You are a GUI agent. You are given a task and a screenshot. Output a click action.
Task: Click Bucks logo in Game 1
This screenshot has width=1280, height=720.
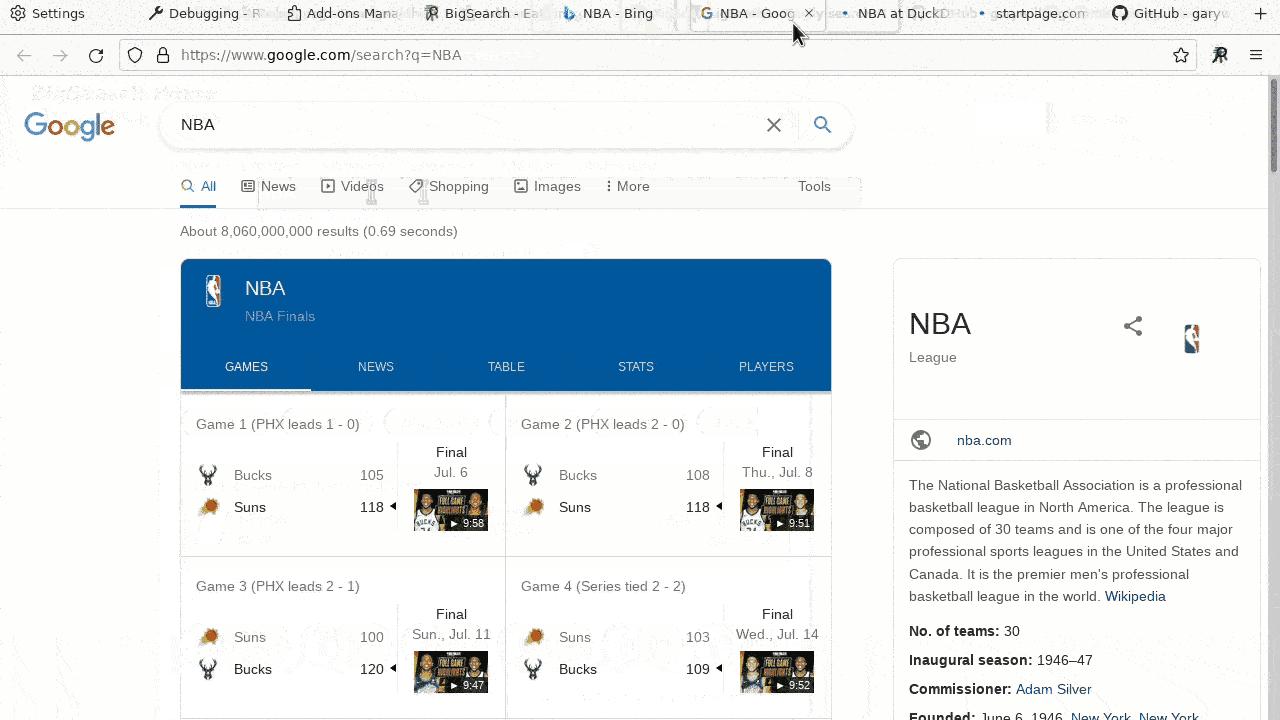click(x=208, y=475)
